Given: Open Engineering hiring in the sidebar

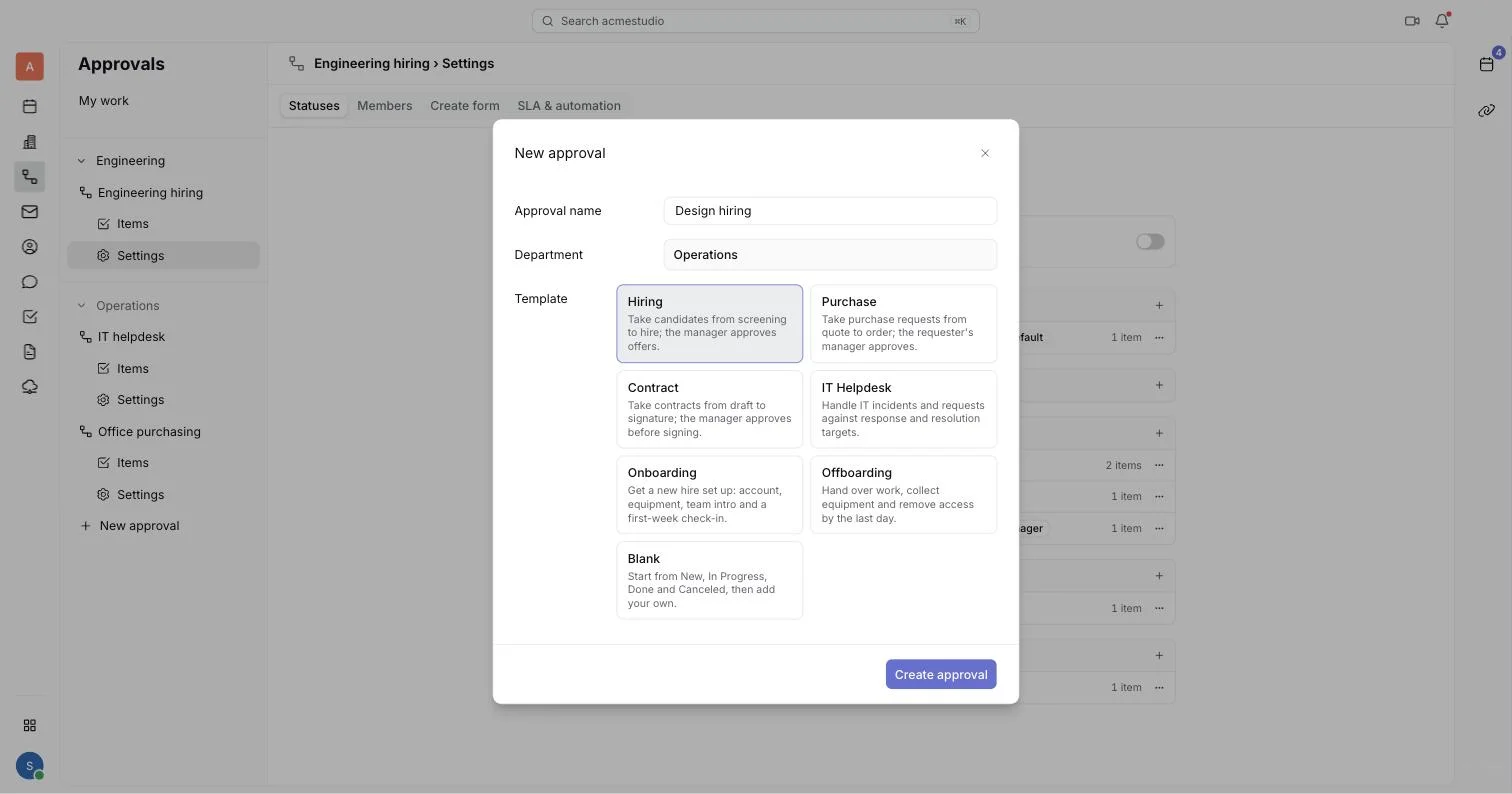Looking at the screenshot, I should 150,193.
